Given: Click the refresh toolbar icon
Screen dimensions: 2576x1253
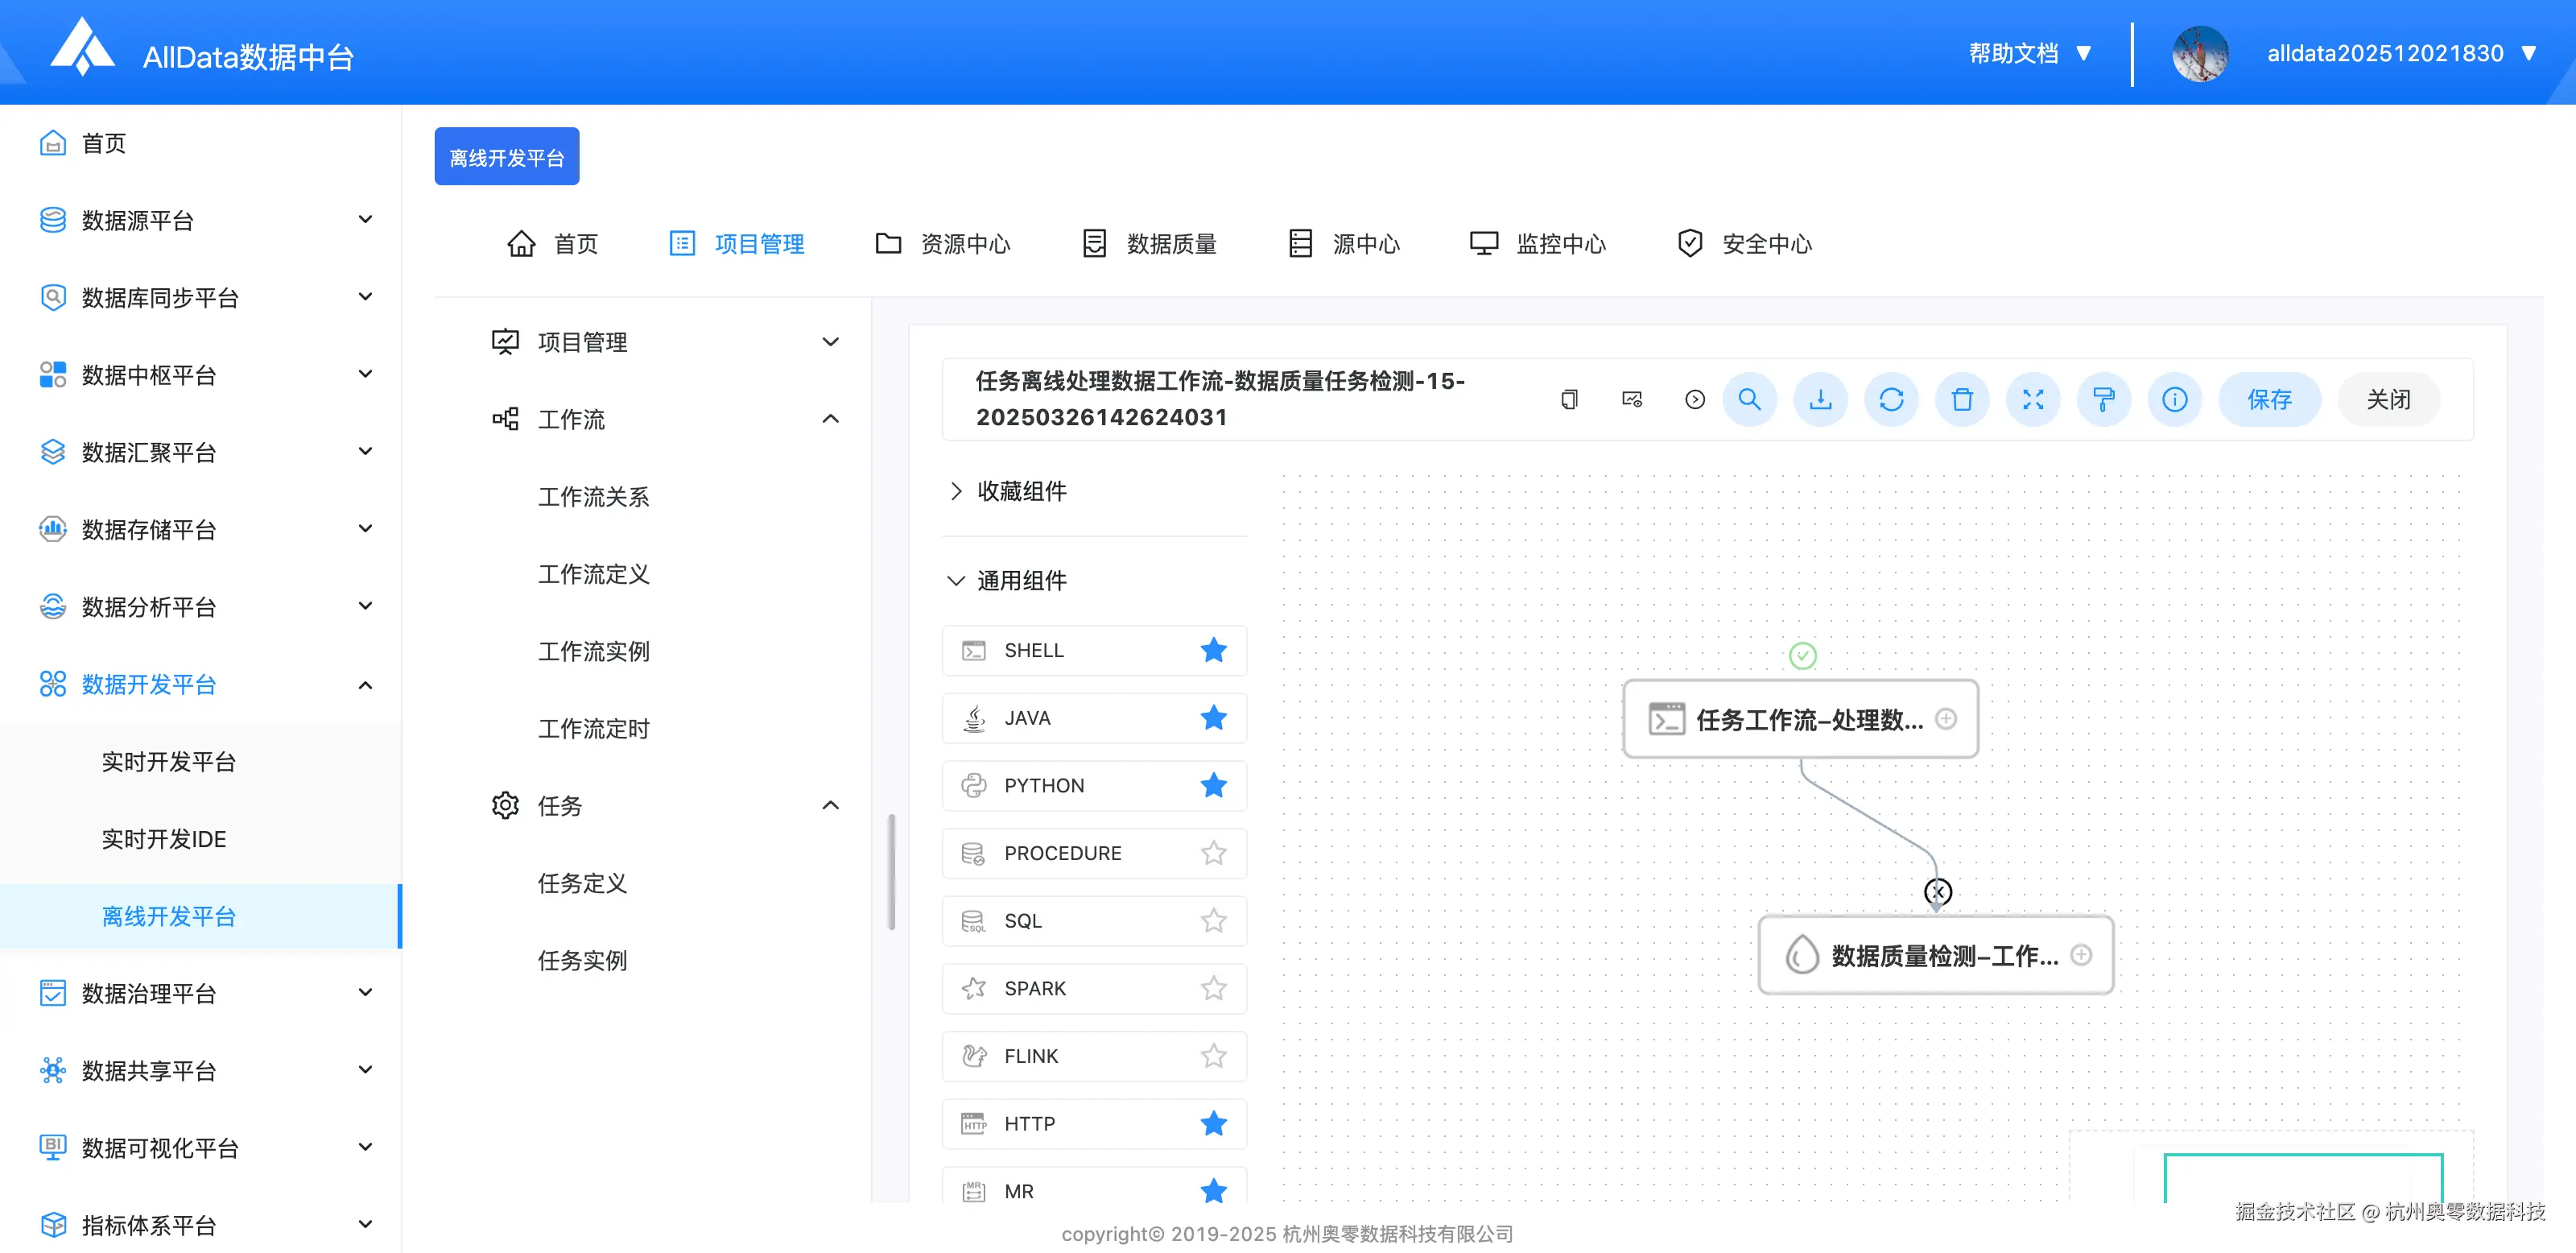Looking at the screenshot, I should pyautogui.click(x=1891, y=400).
